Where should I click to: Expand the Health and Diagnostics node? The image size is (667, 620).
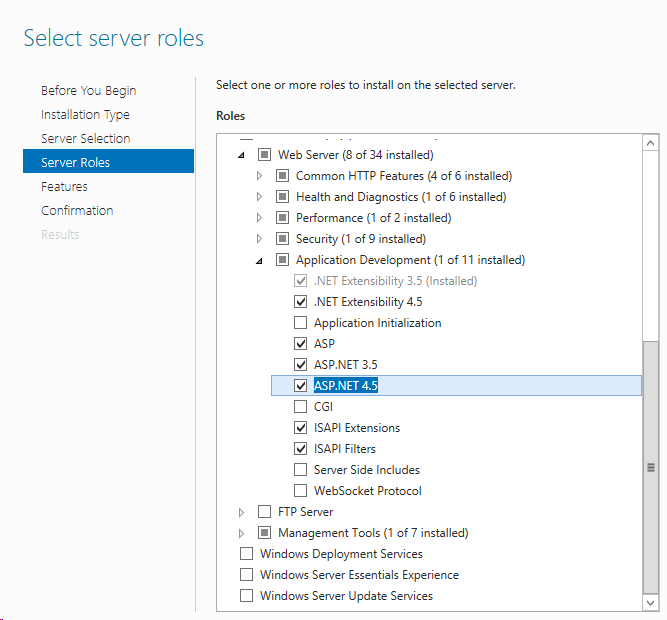pos(260,197)
